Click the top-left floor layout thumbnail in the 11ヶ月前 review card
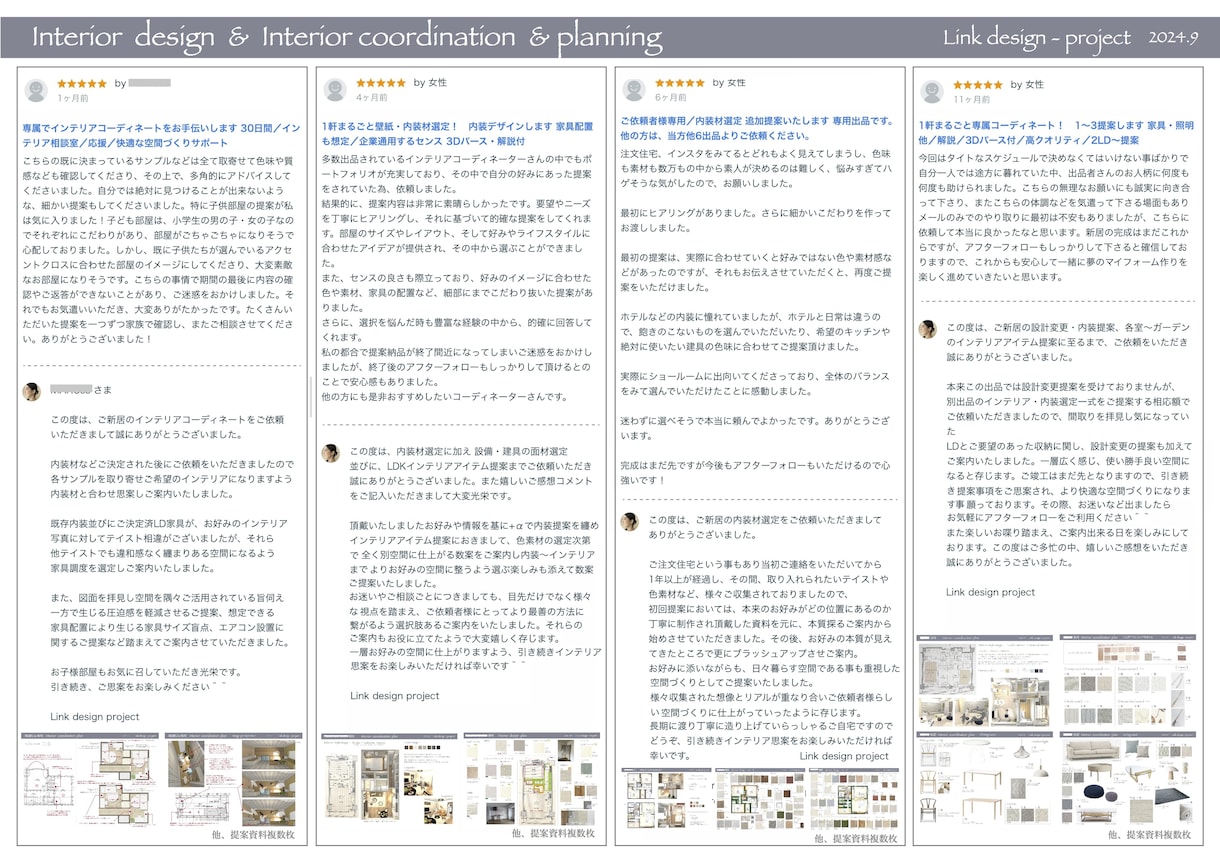Viewport: 1220px width, 863px height. coord(986,680)
